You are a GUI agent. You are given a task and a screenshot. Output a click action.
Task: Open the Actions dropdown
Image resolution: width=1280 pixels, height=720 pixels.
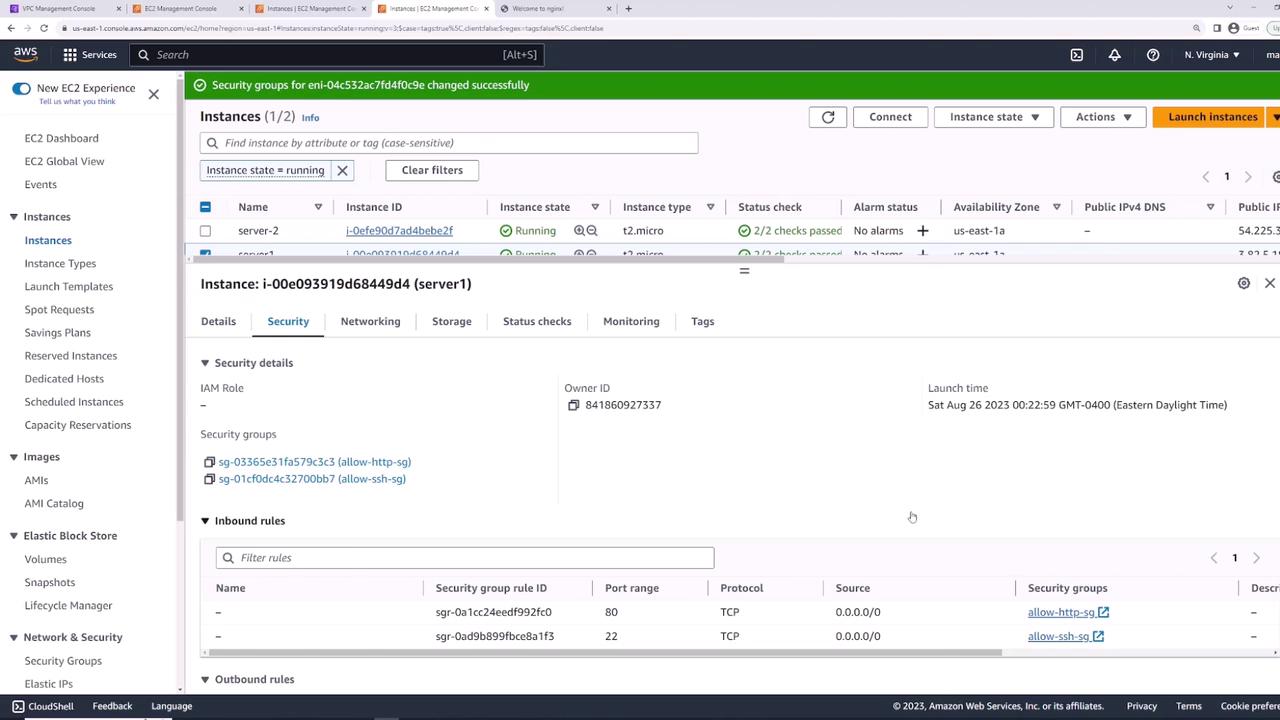pyautogui.click(x=1103, y=117)
